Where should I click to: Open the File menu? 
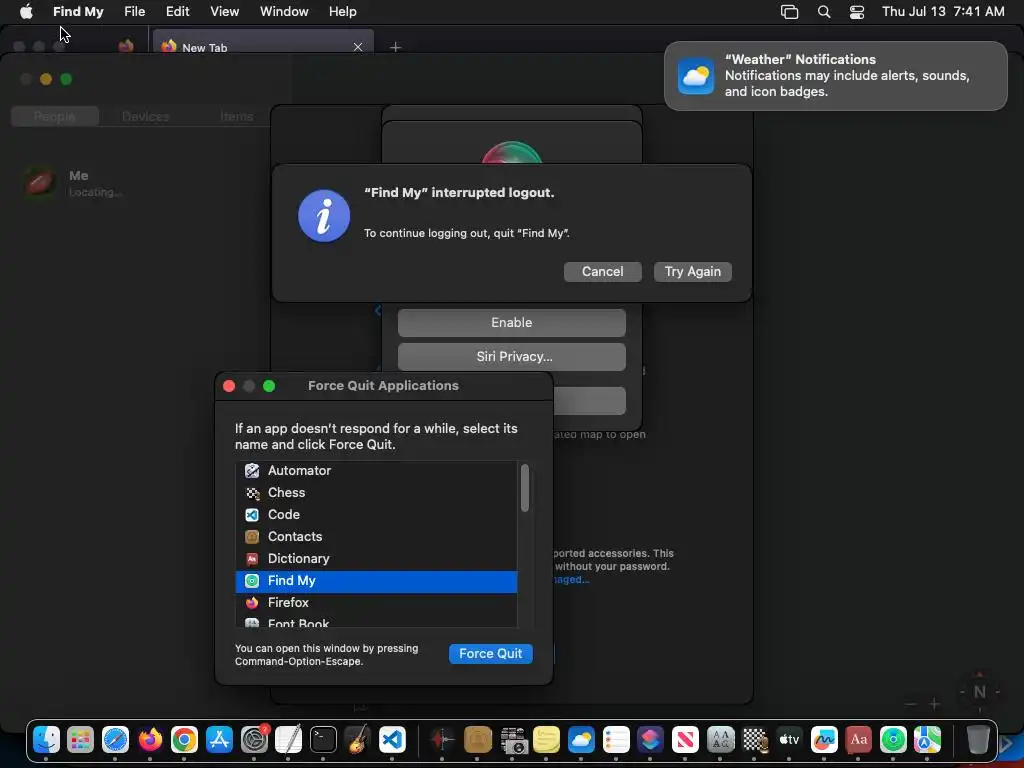[135, 12]
